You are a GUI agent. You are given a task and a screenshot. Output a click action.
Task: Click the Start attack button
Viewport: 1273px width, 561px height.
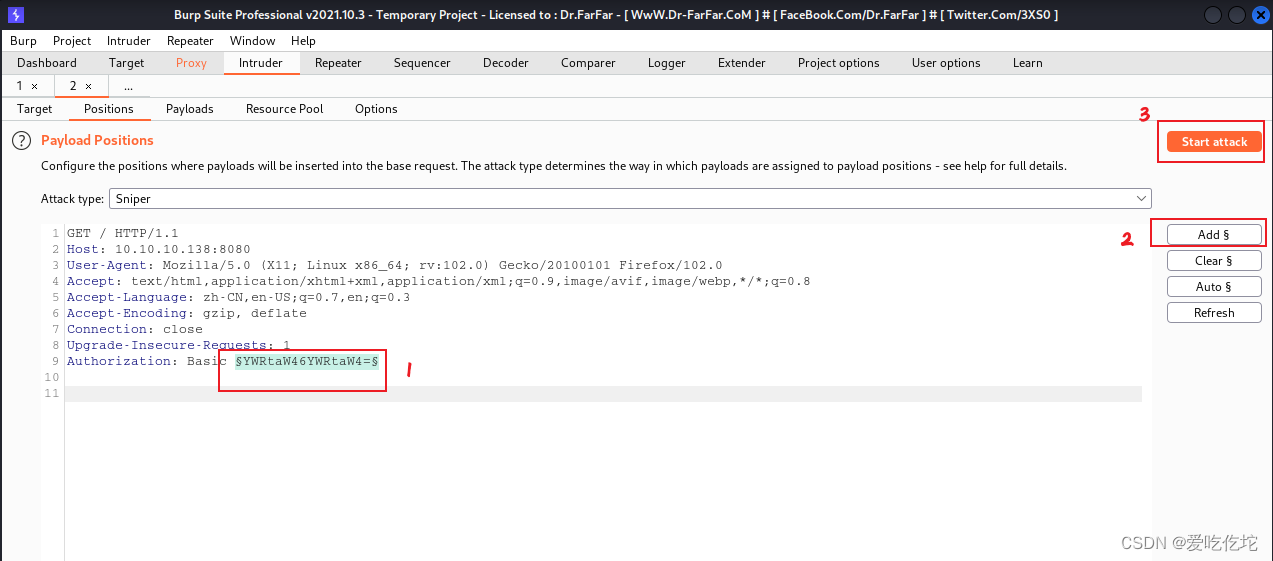[x=1214, y=142]
